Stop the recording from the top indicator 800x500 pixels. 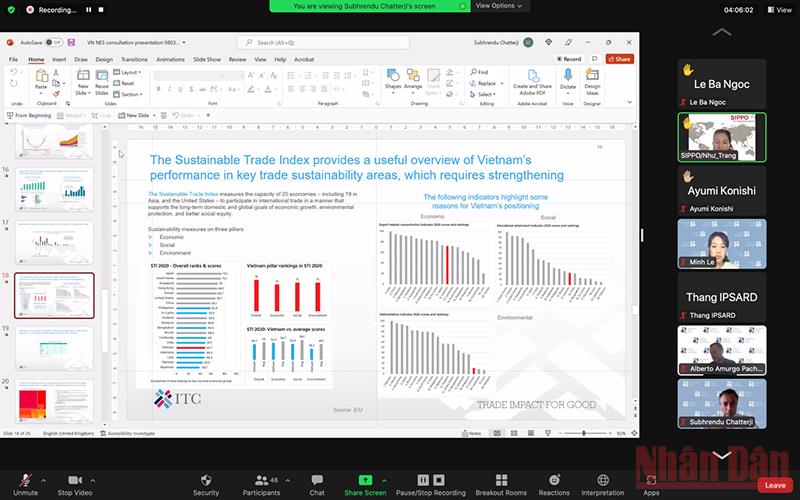point(103,9)
